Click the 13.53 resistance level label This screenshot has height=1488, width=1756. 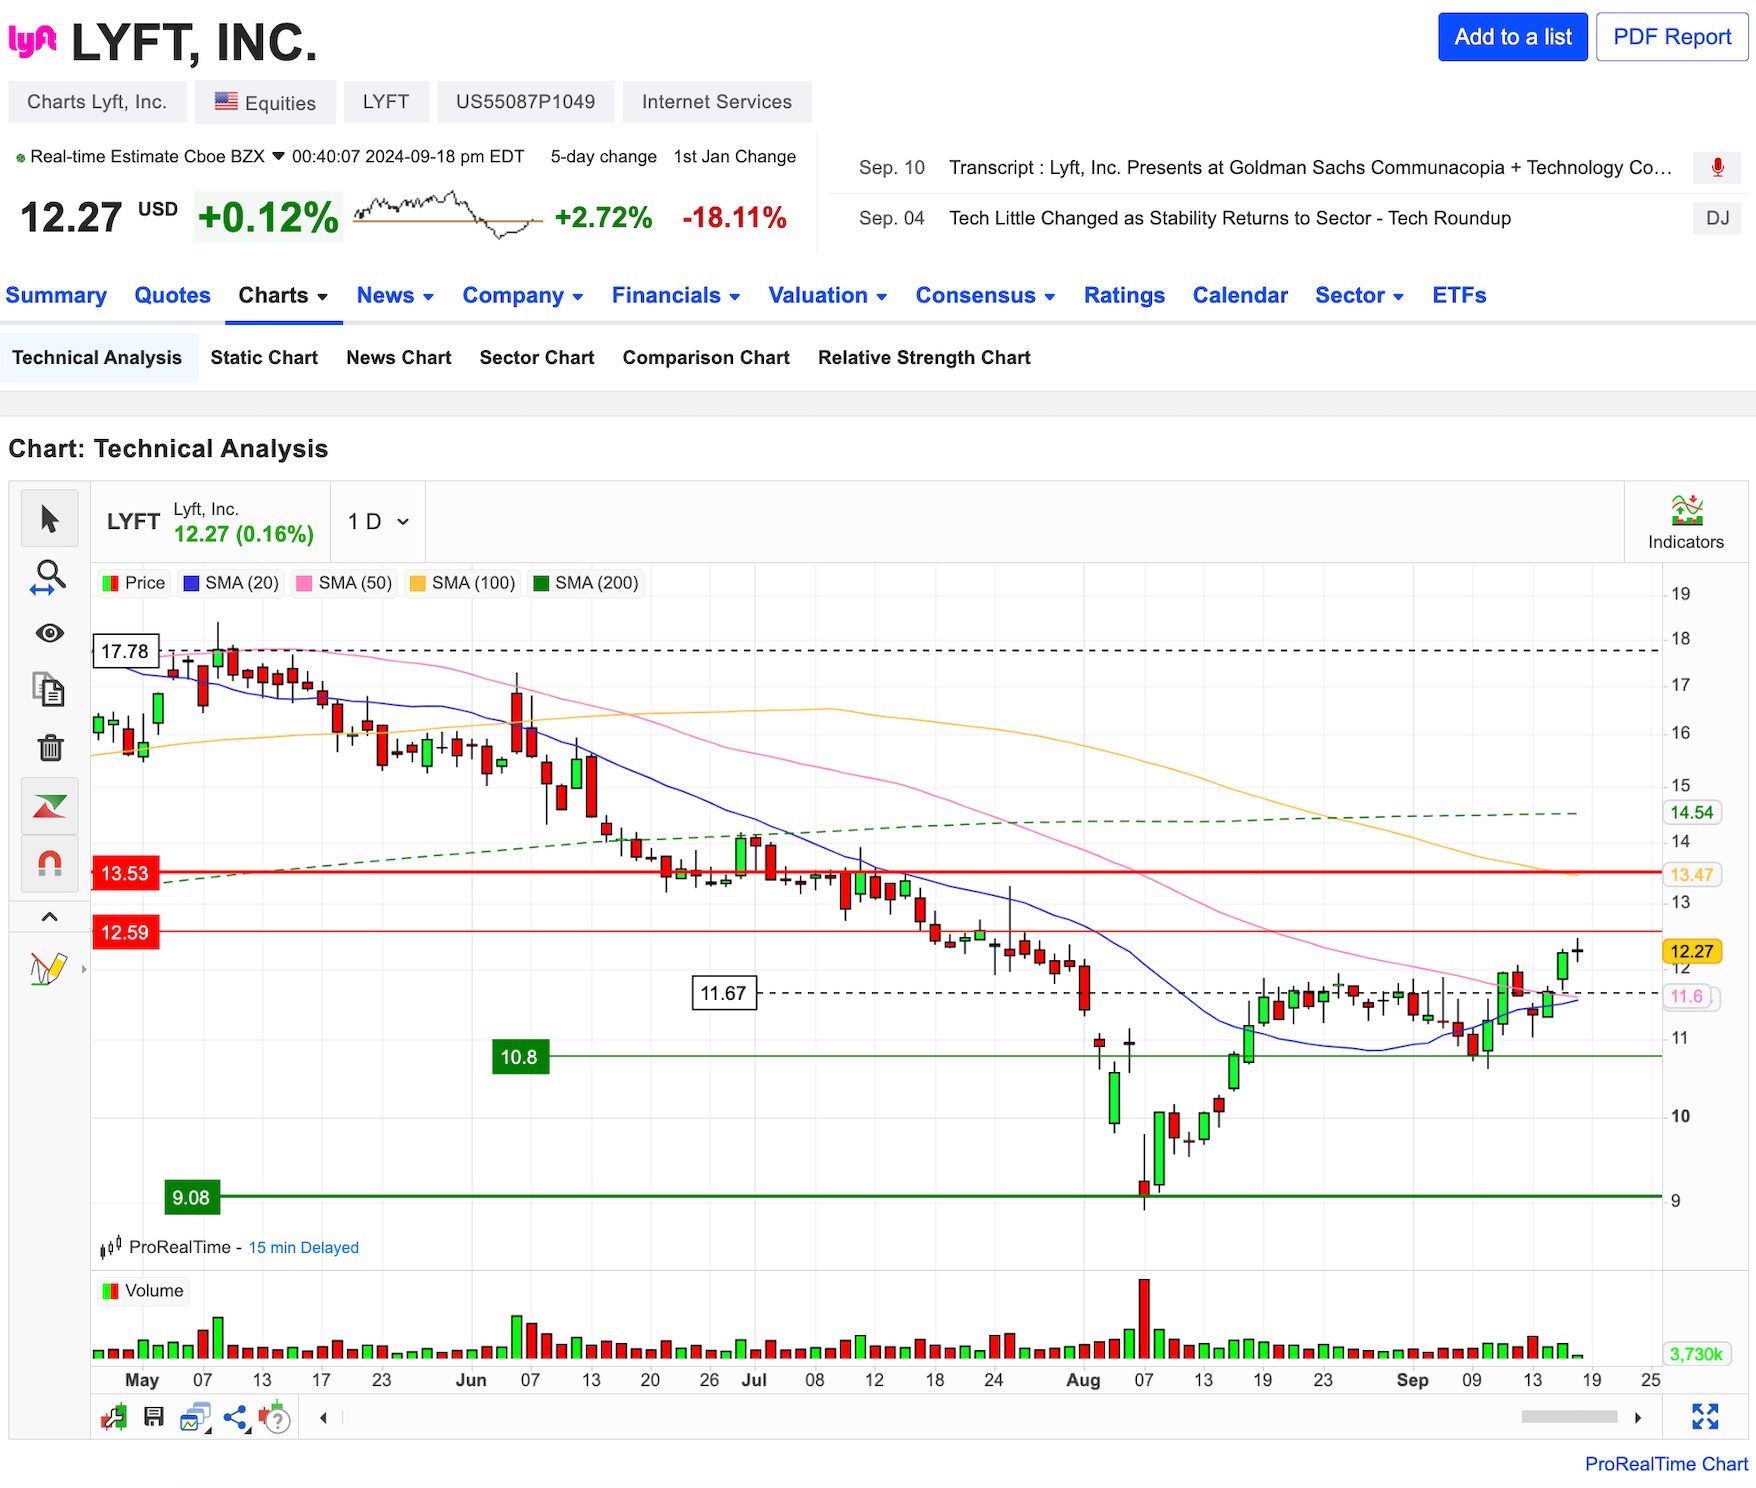(x=125, y=873)
